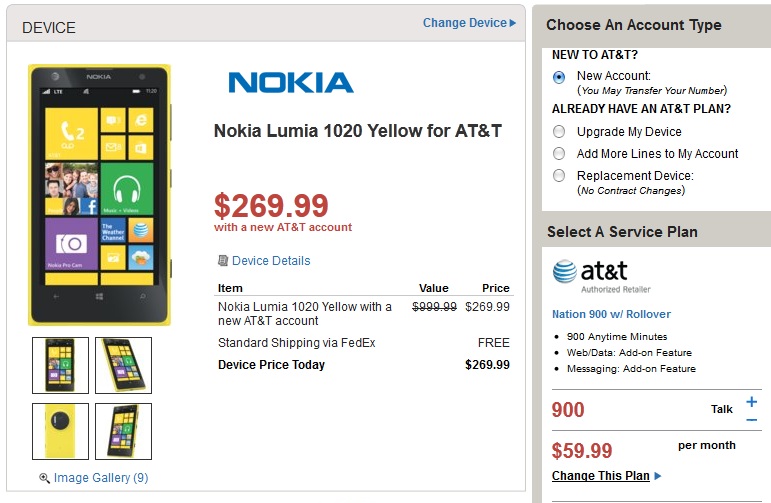Decrease talk minutes with minus icon

(751, 419)
